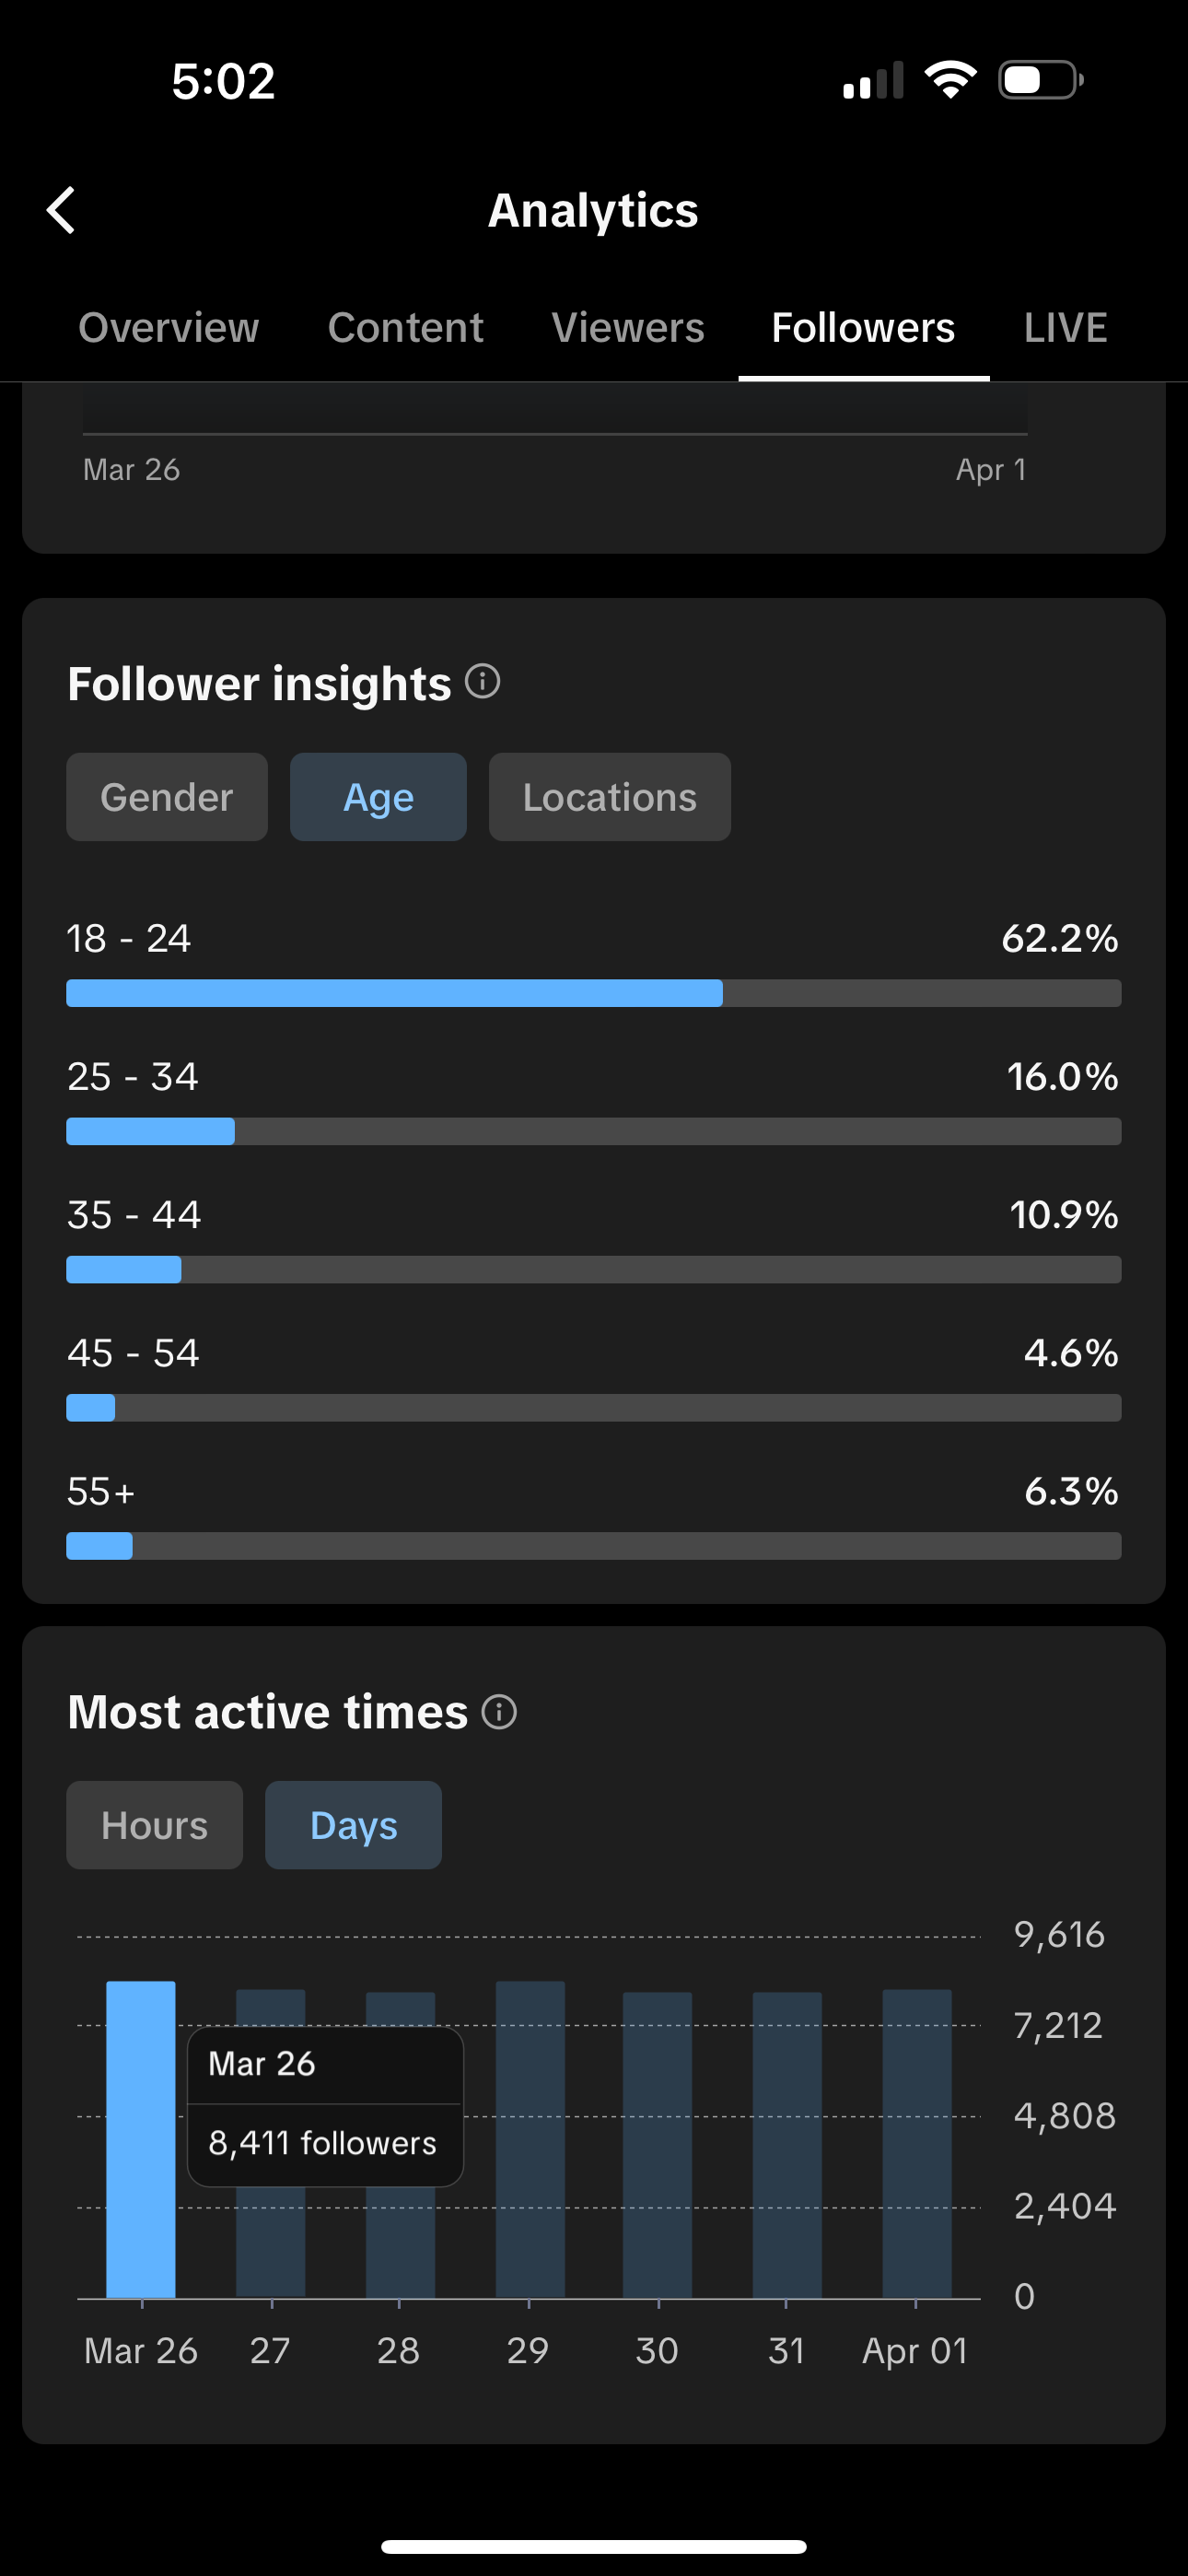1188x2576 pixels.
Task: Switch to the Overview tab
Action: click(169, 328)
